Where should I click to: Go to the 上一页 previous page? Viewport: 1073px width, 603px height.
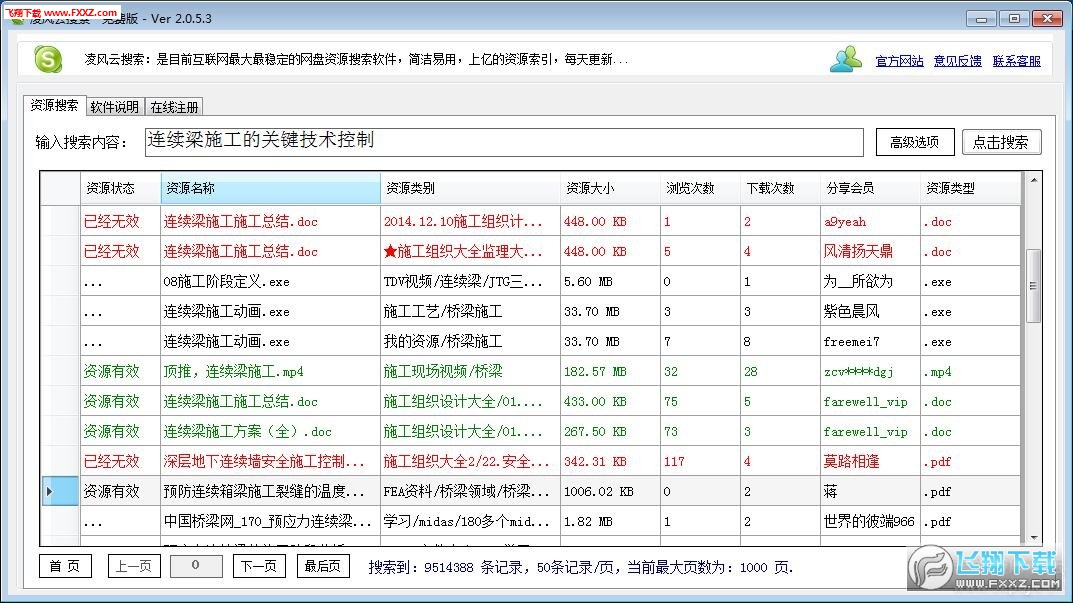click(x=134, y=566)
